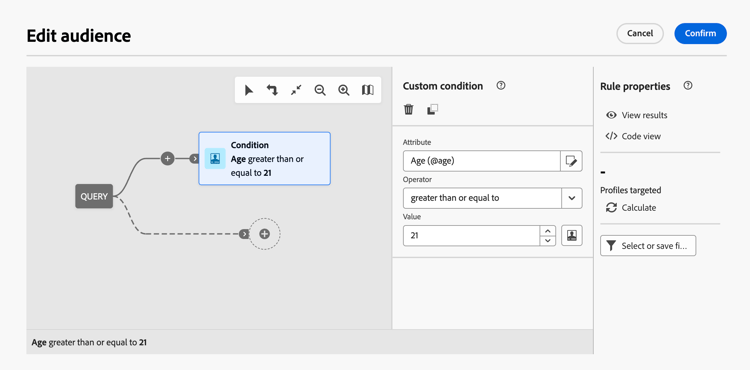Add a condition on the dashed branch
Image resolution: width=750 pixels, height=370 pixels.
(265, 234)
